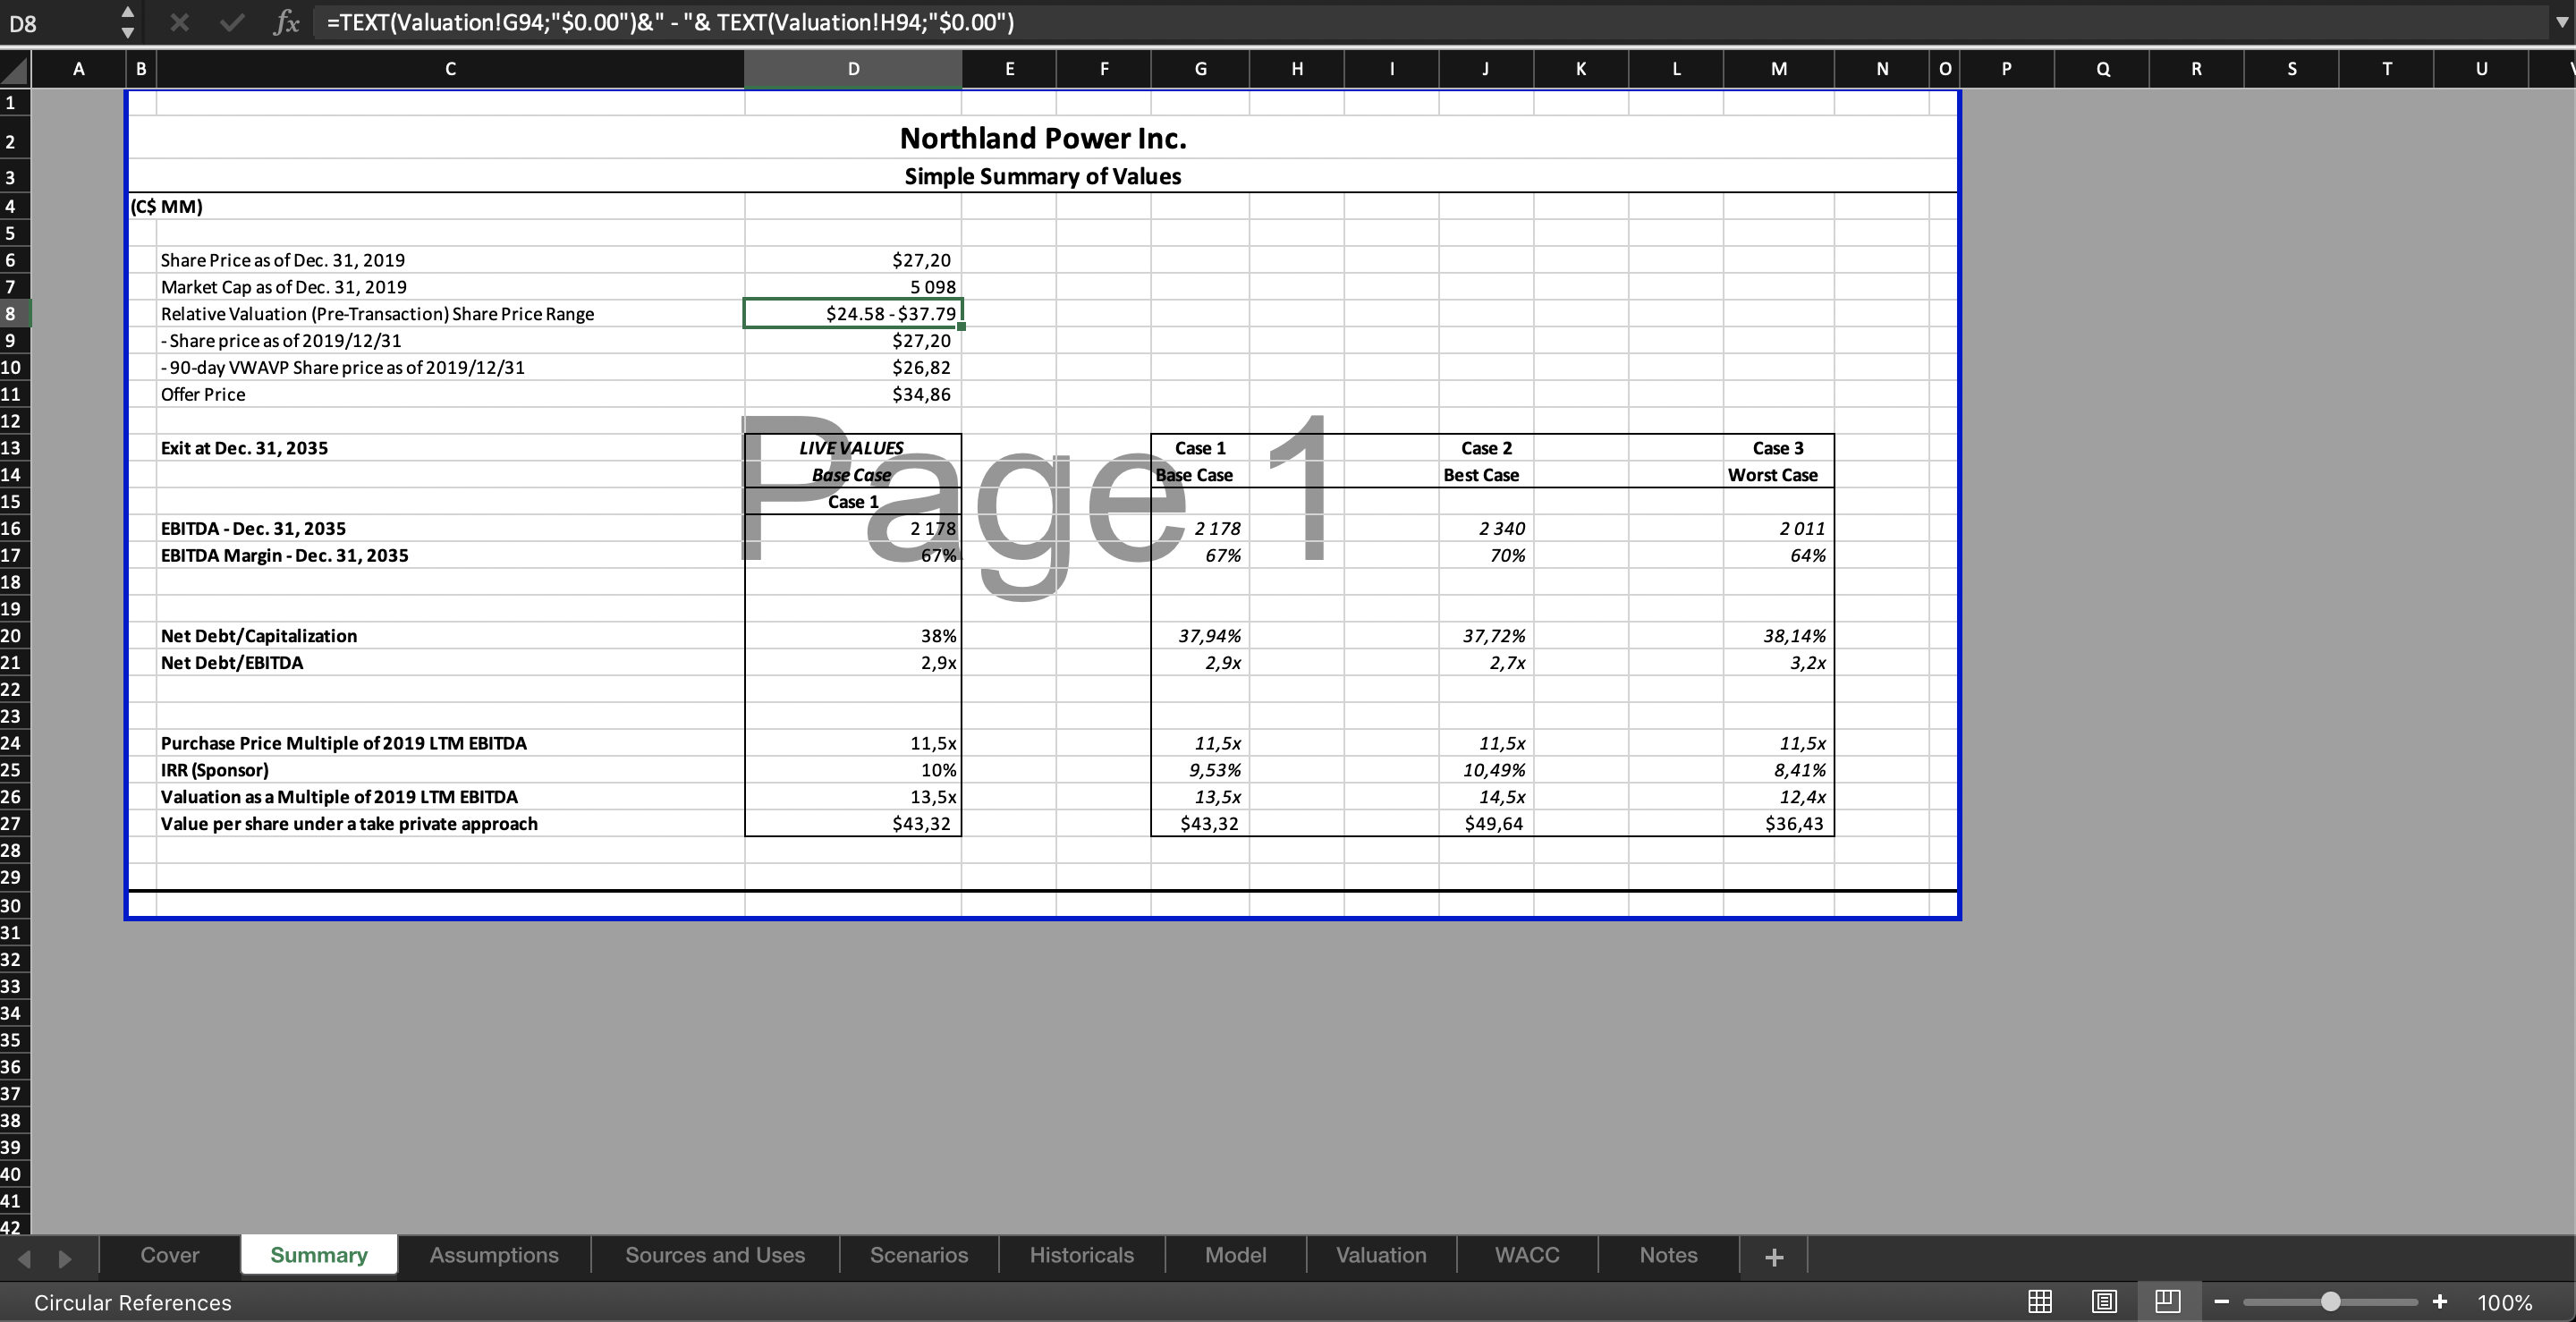Image resolution: width=2576 pixels, height=1322 pixels.
Task: Open the WACC sheet tab
Action: click(x=1527, y=1255)
